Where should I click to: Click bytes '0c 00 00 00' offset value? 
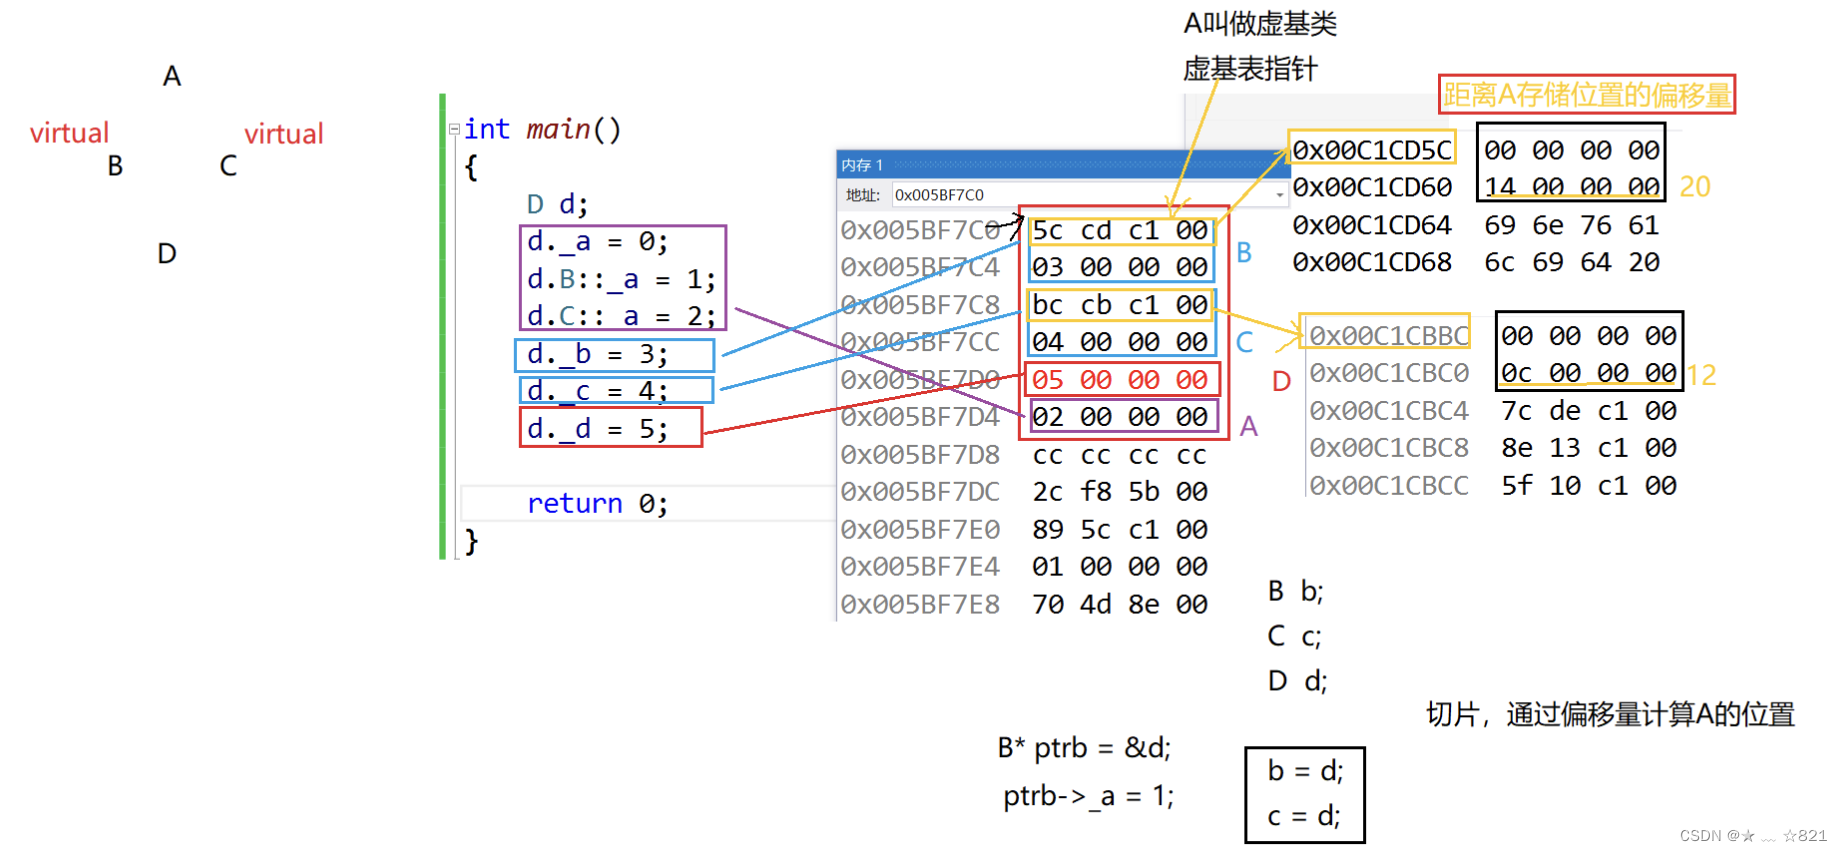click(1589, 373)
